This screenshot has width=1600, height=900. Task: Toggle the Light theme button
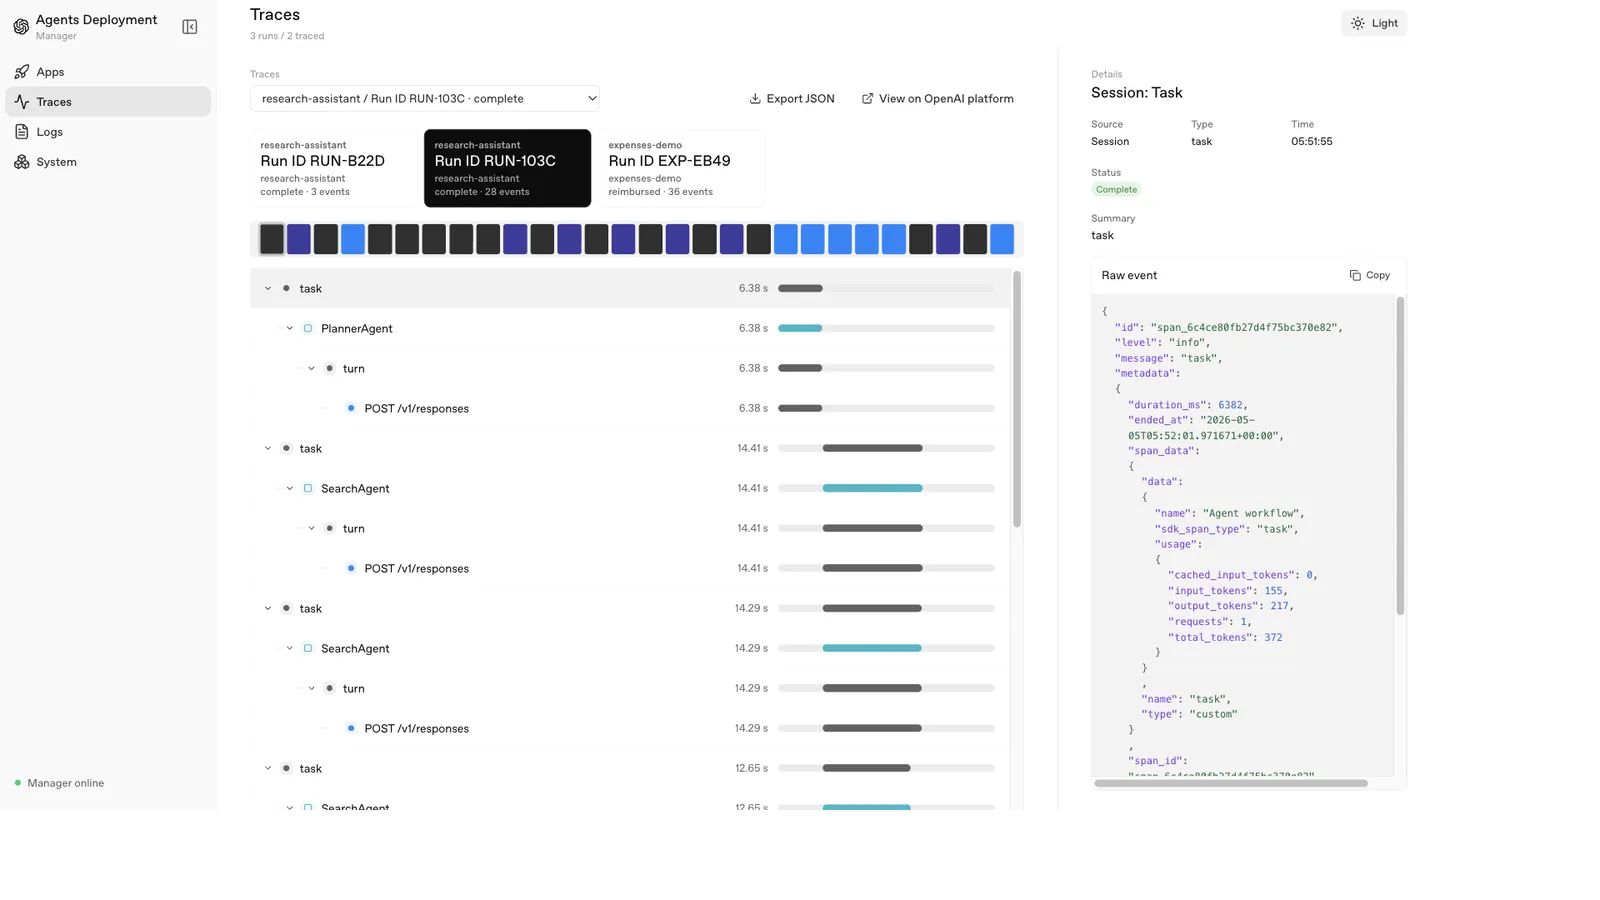1374,23
